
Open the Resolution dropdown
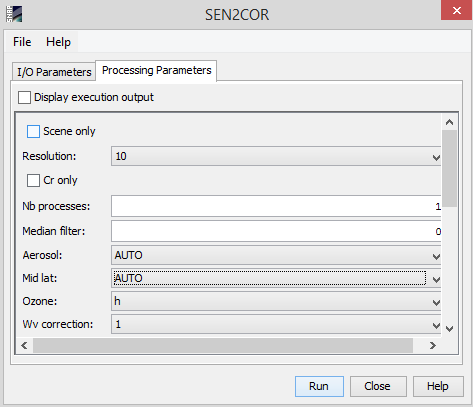(276, 156)
